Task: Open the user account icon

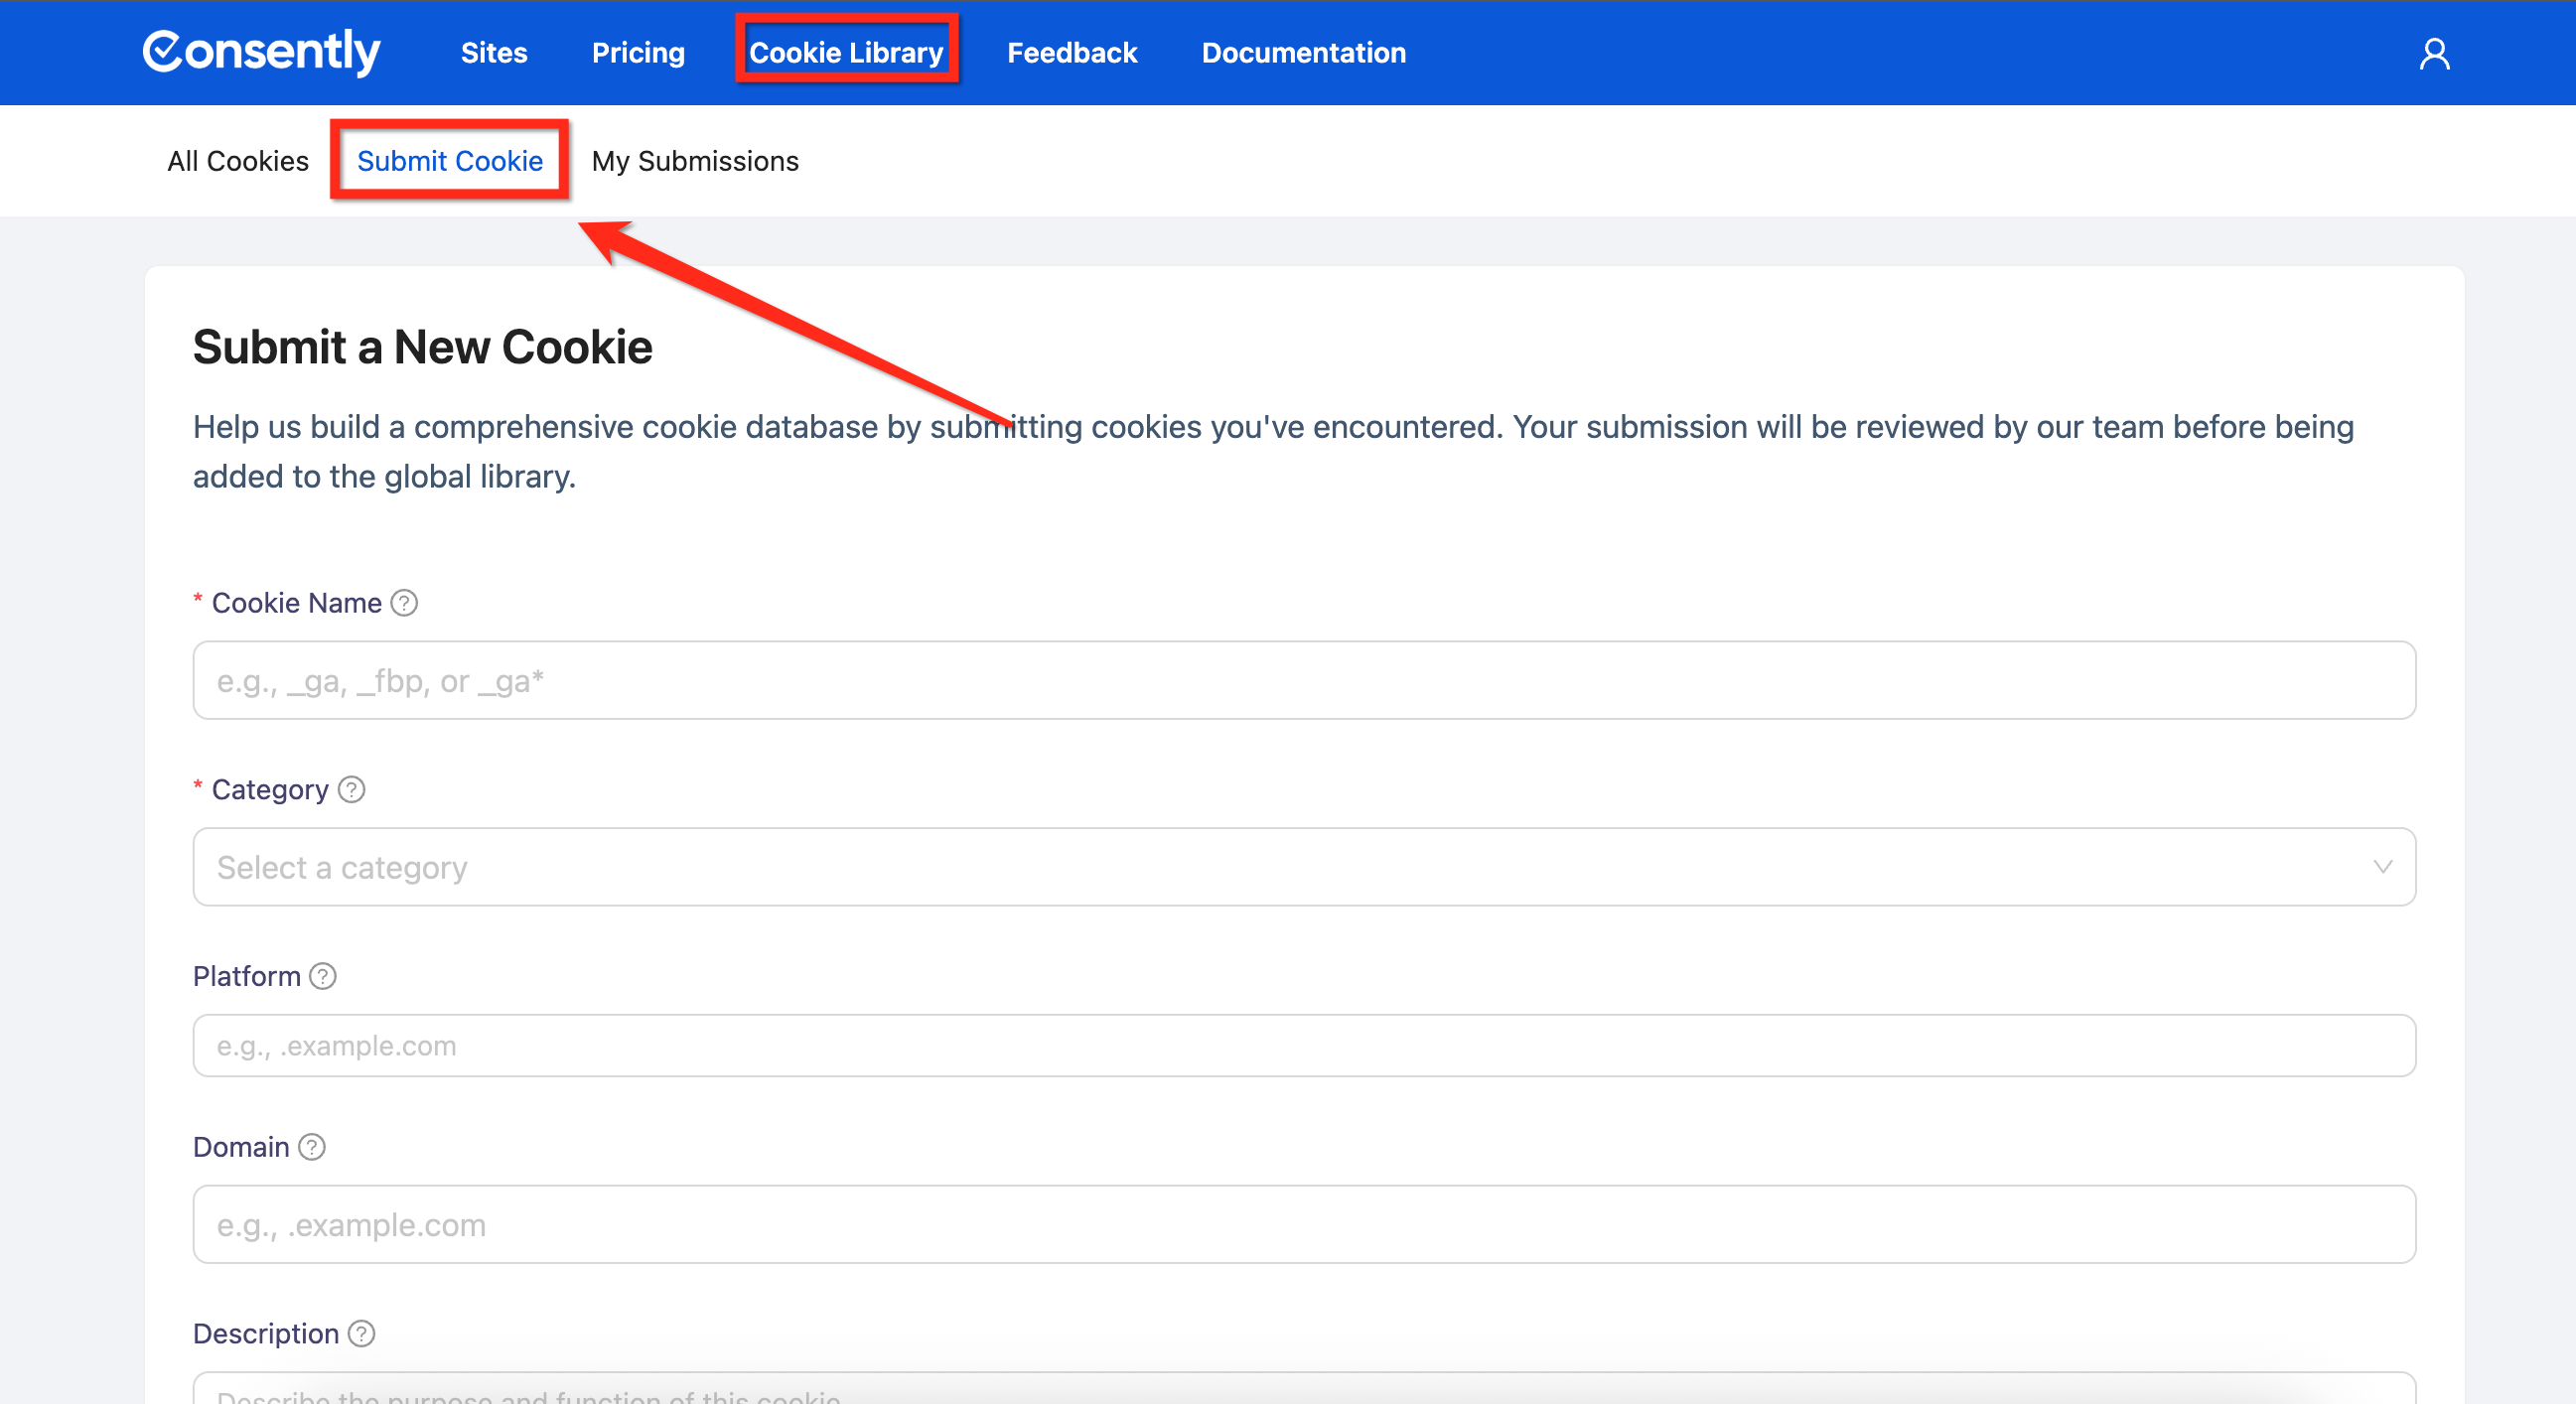Action: point(2436,53)
